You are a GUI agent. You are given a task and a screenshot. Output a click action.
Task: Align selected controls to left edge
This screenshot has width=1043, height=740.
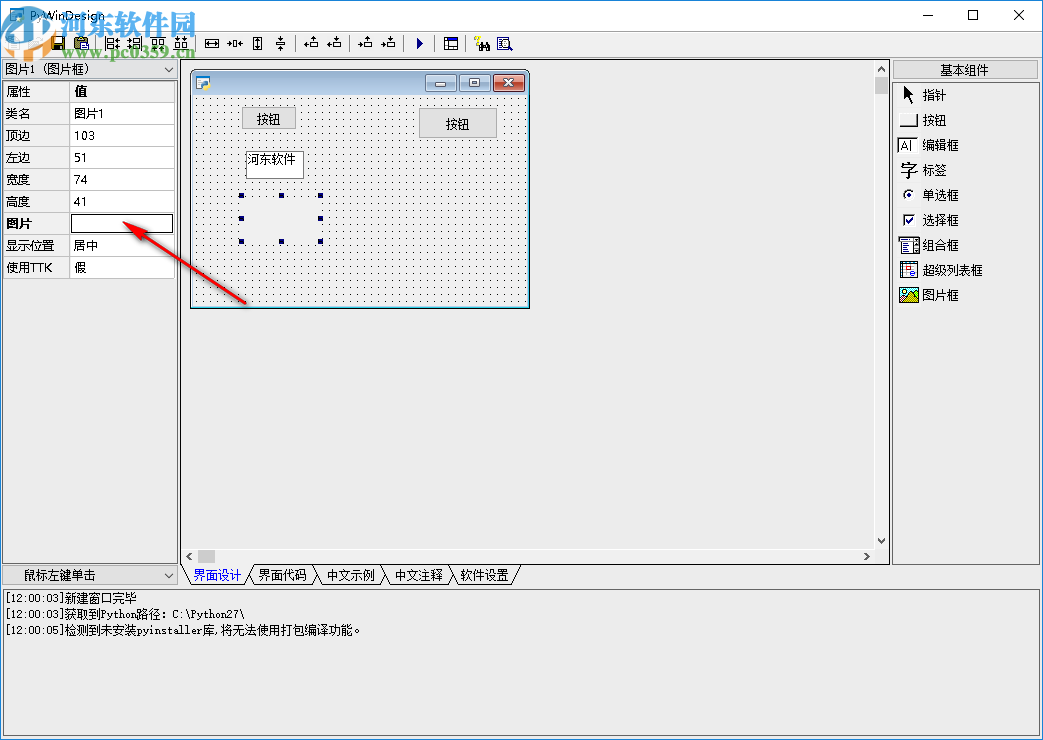click(112, 43)
